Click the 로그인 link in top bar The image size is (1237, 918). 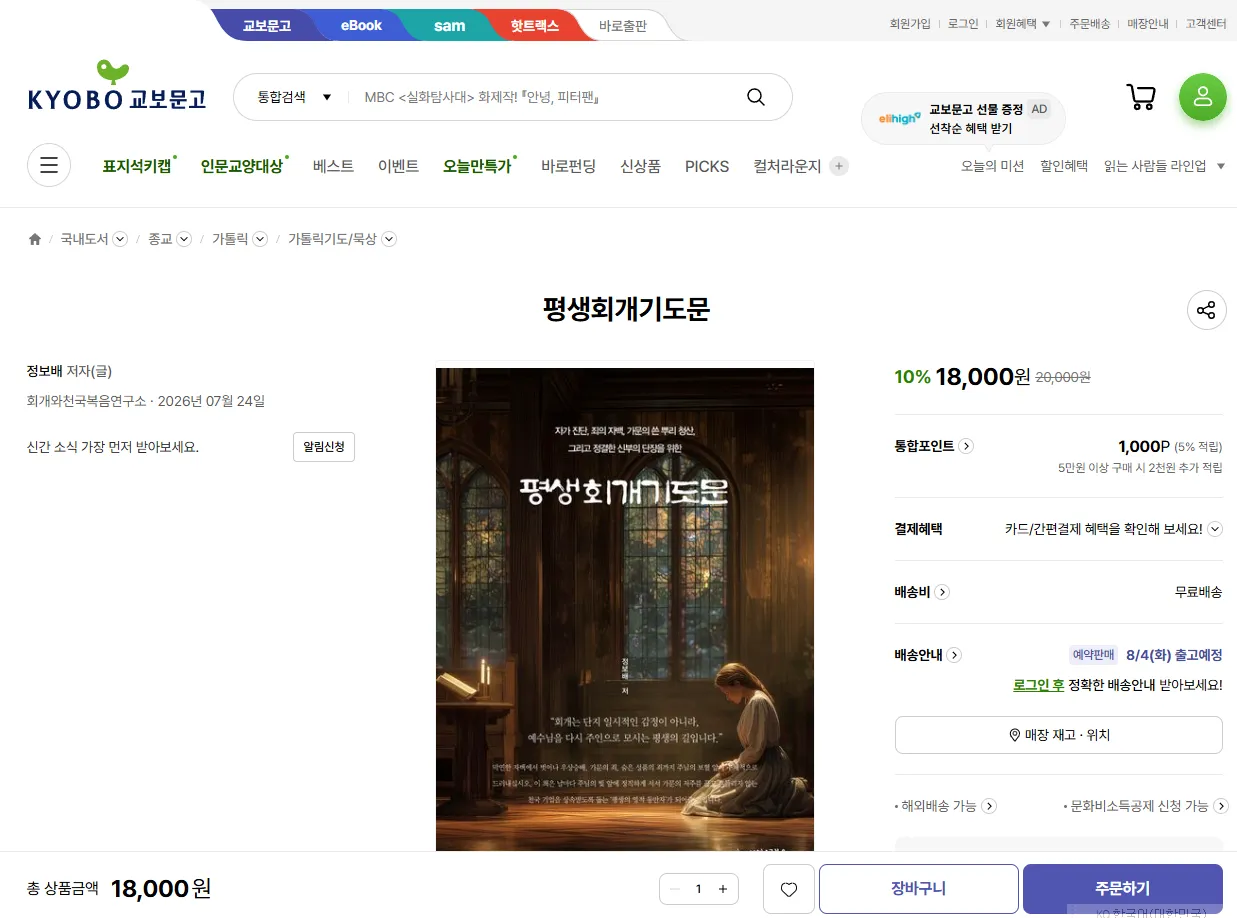click(x=963, y=24)
